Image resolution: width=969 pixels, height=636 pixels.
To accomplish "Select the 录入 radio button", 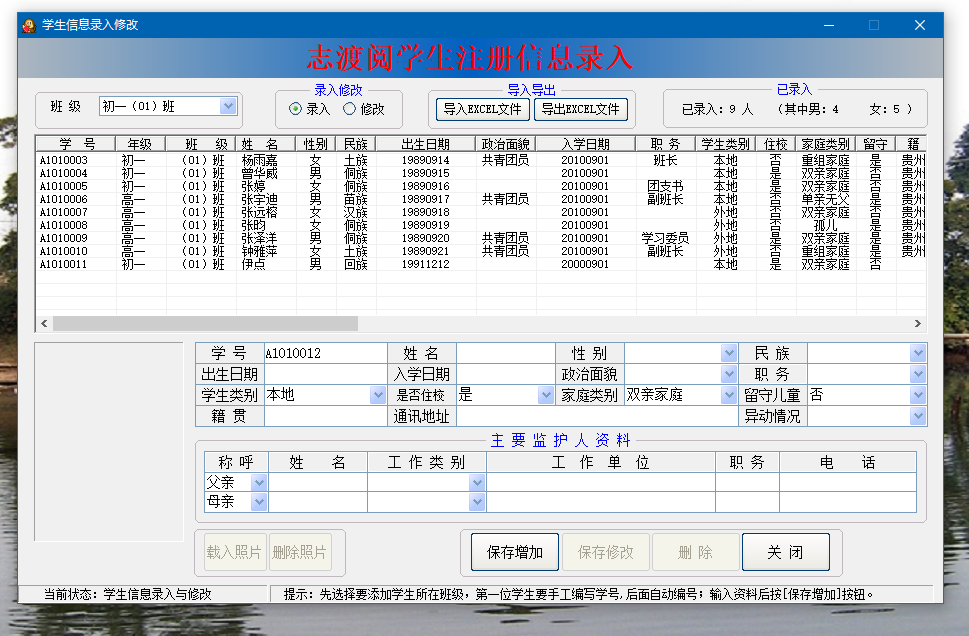I will tap(295, 109).
